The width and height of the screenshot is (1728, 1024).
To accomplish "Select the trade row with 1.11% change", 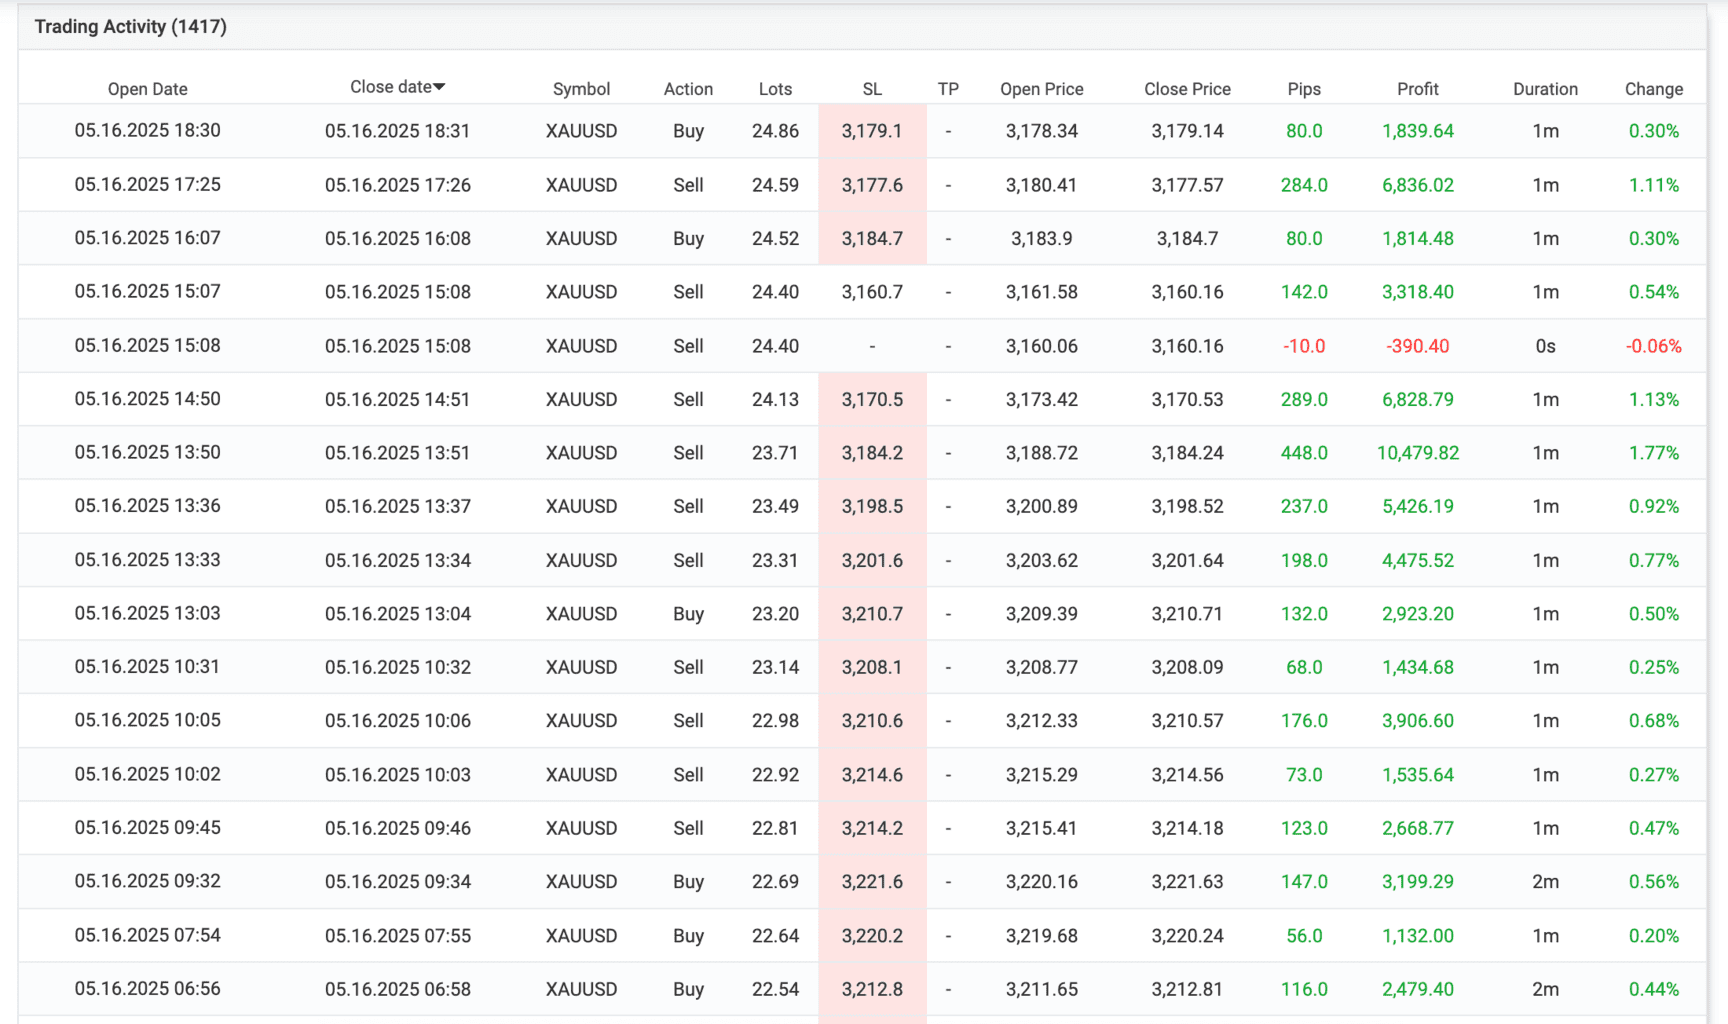I will (x=1653, y=185).
